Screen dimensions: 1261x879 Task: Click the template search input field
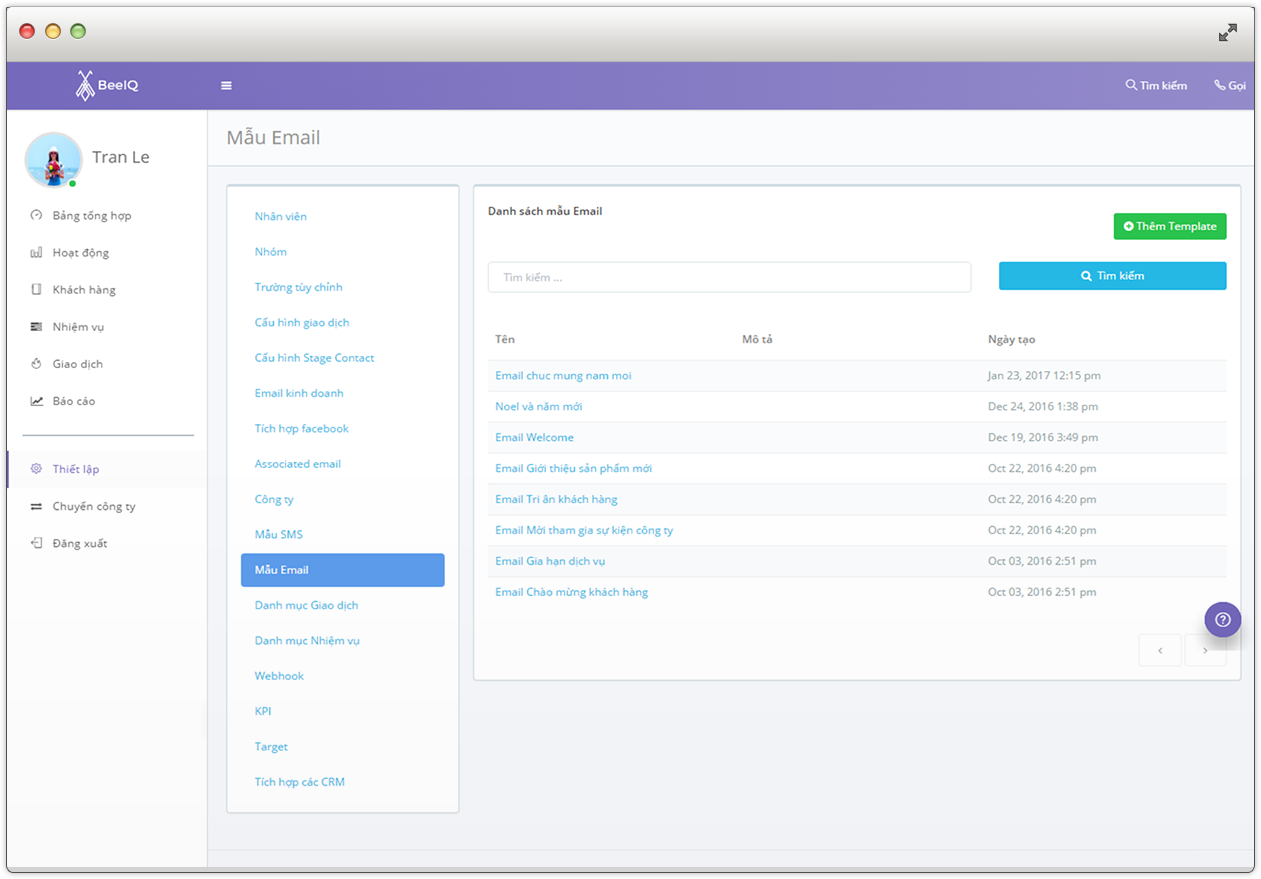(x=729, y=277)
